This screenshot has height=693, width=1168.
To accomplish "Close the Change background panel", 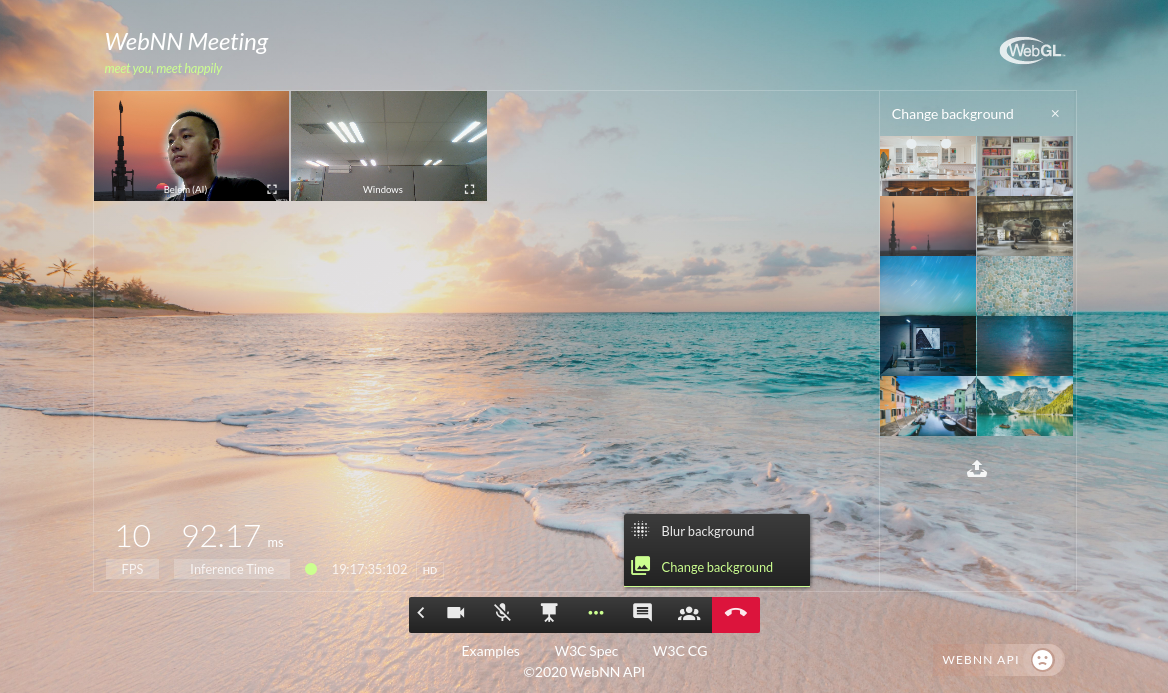I will (x=1055, y=114).
